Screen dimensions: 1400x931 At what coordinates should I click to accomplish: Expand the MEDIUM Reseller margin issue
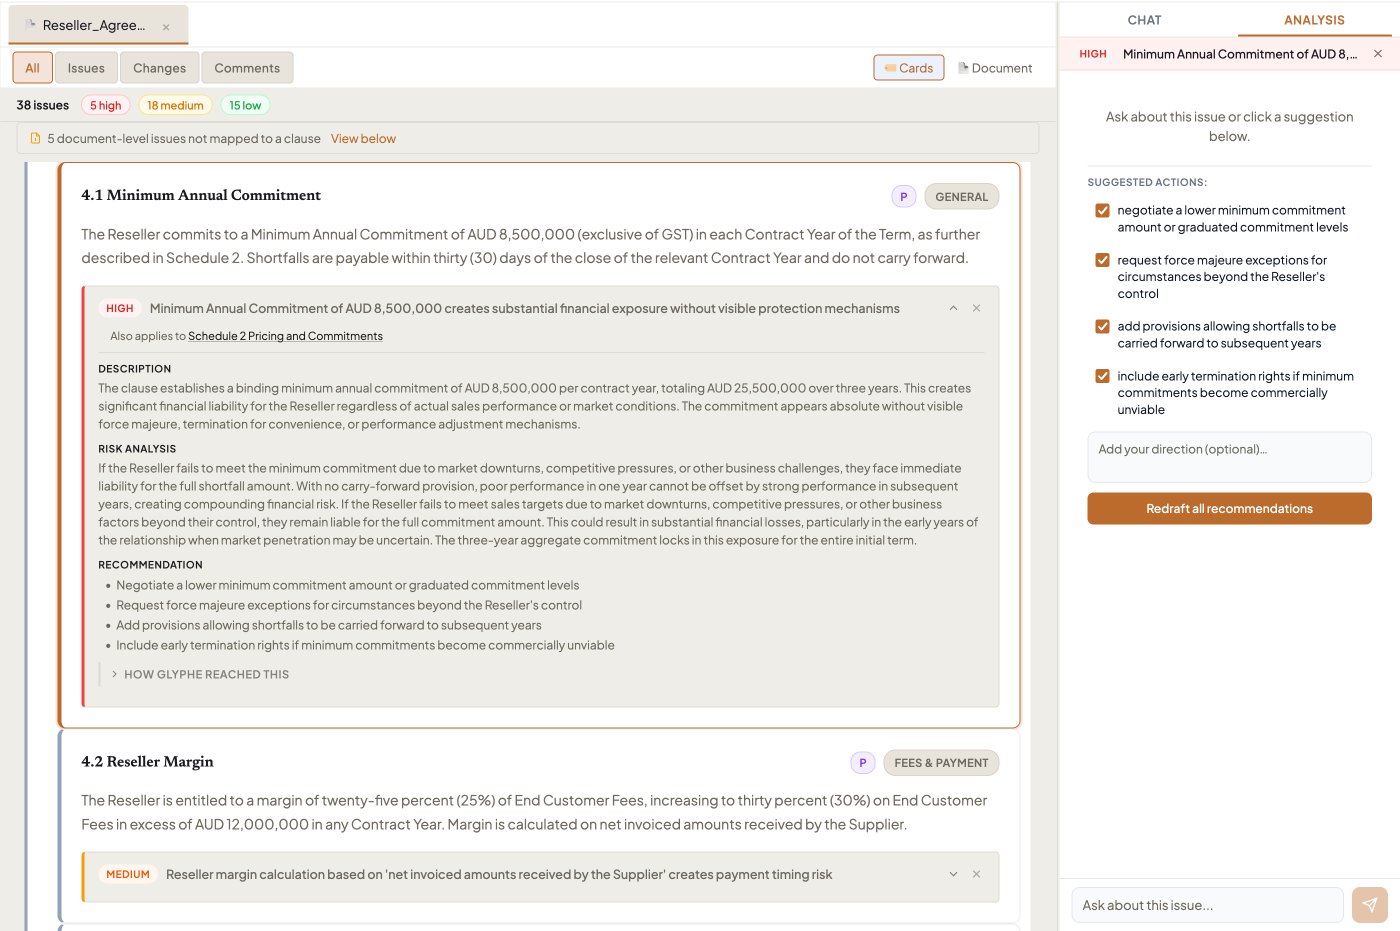click(x=953, y=874)
